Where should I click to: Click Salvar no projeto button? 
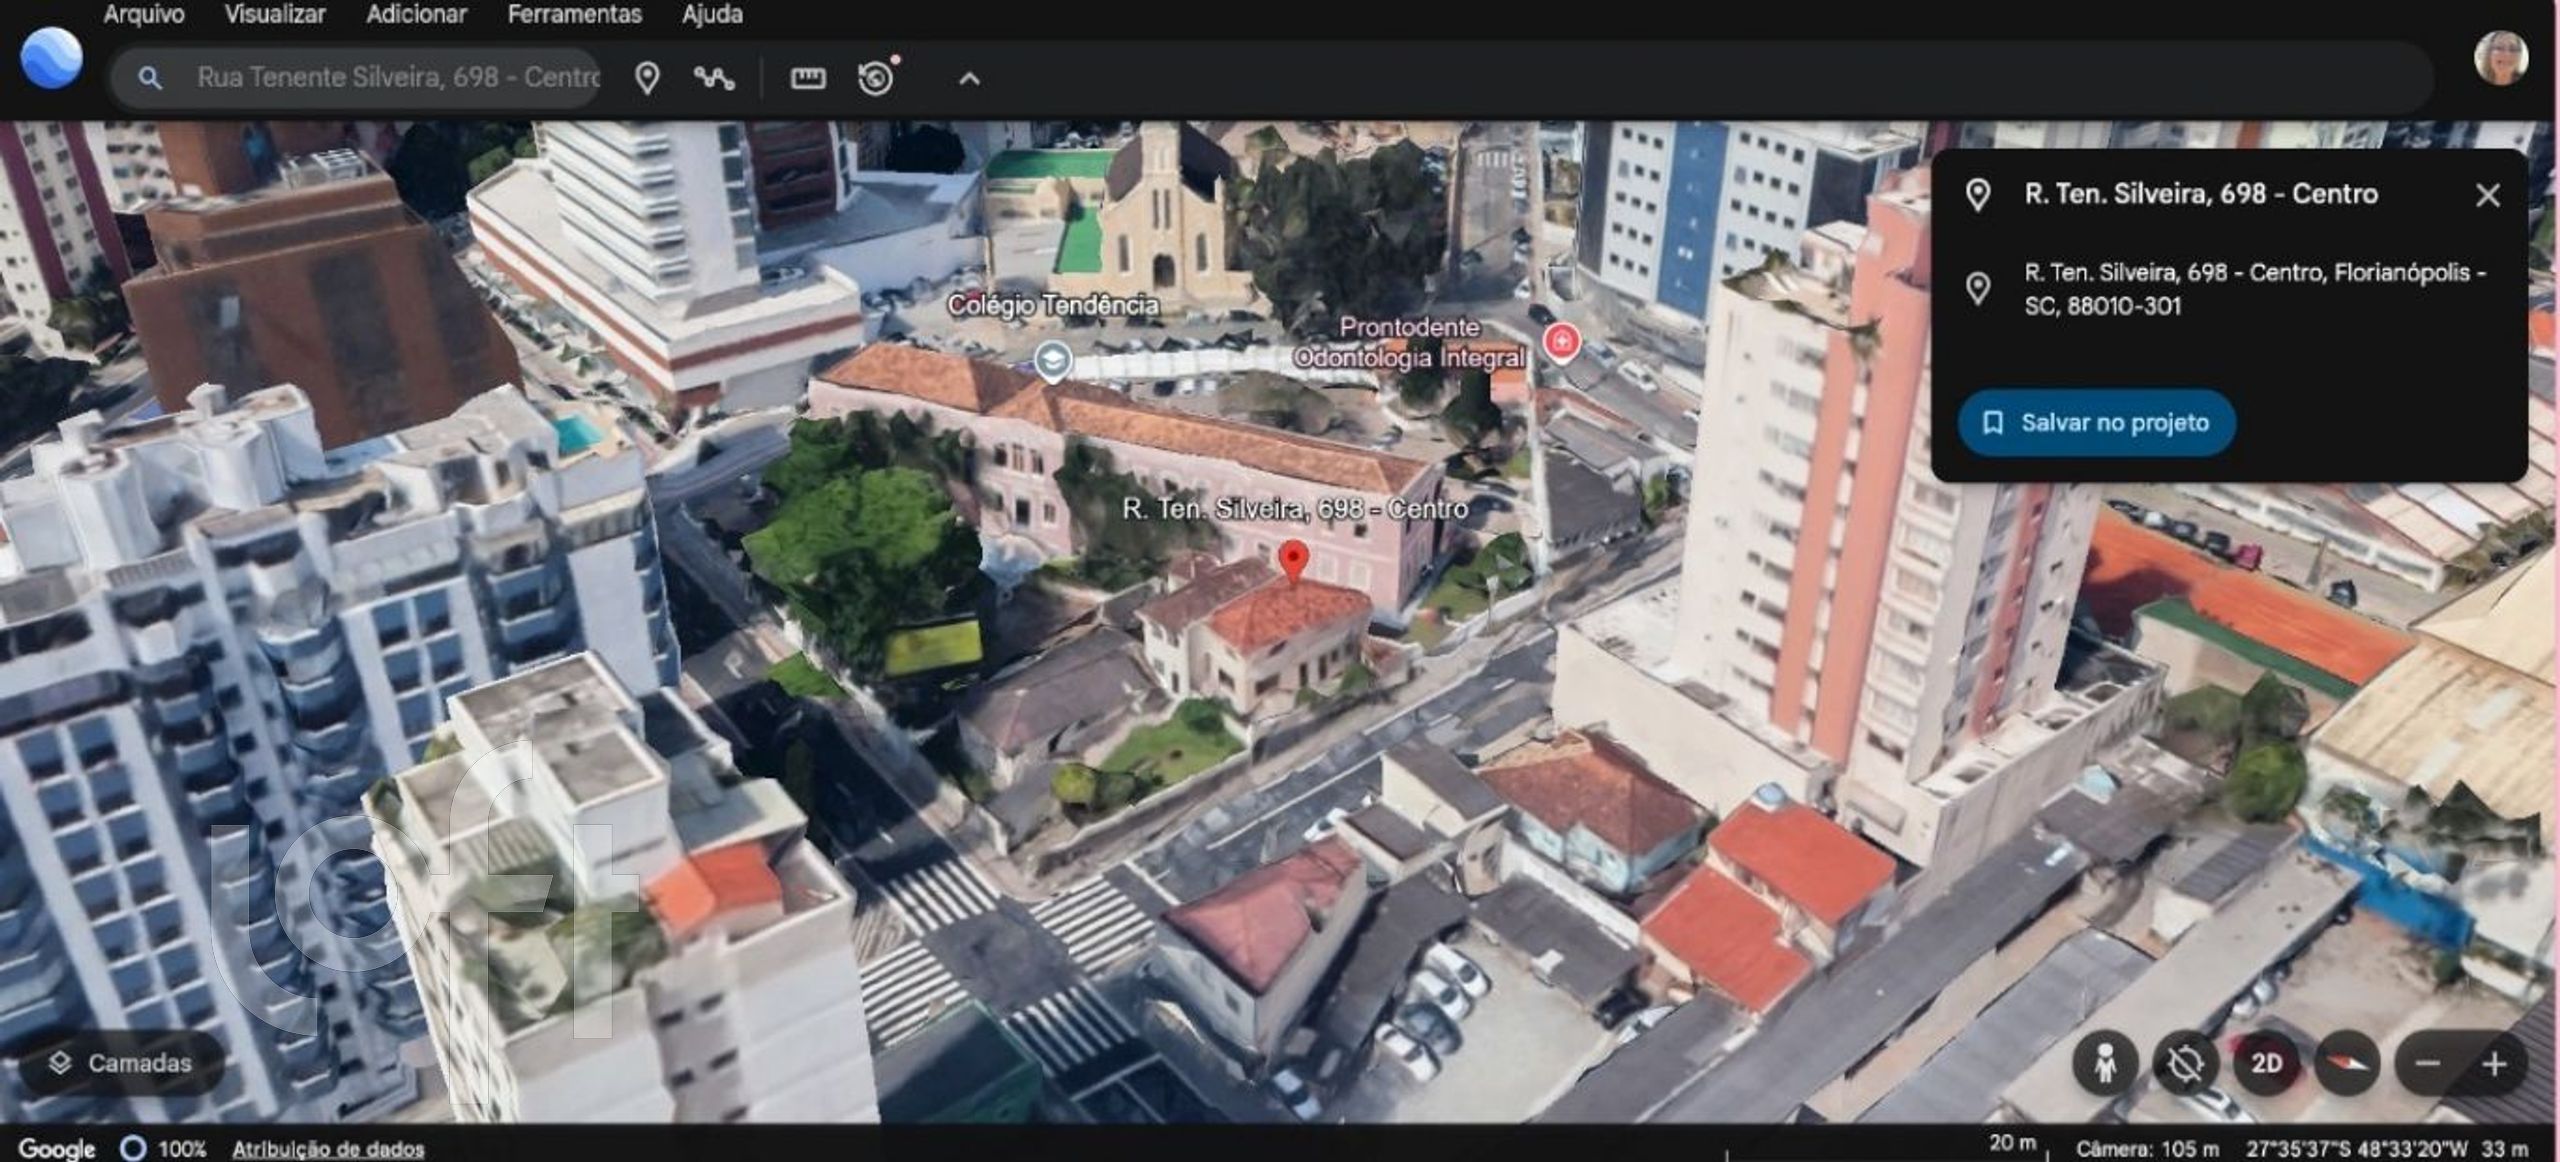[x=2096, y=423]
